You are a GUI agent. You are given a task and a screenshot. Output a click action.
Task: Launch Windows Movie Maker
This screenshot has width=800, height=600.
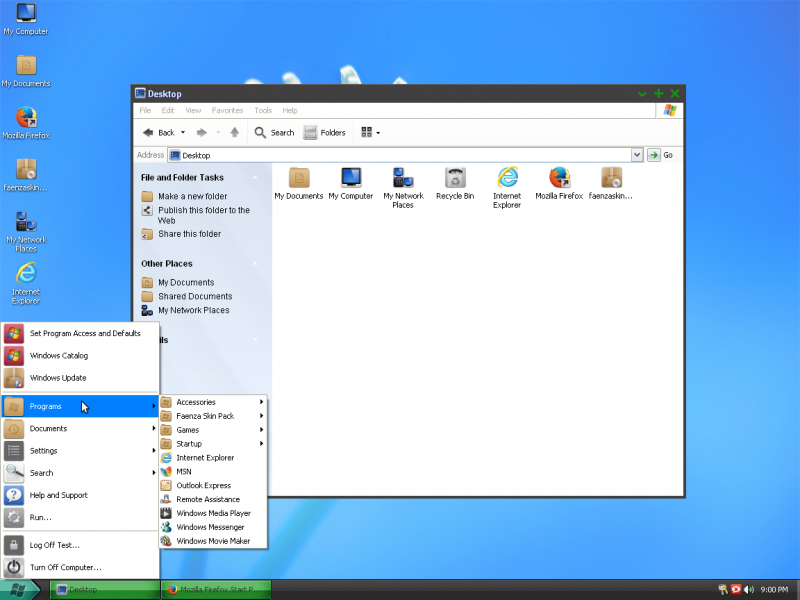213,541
